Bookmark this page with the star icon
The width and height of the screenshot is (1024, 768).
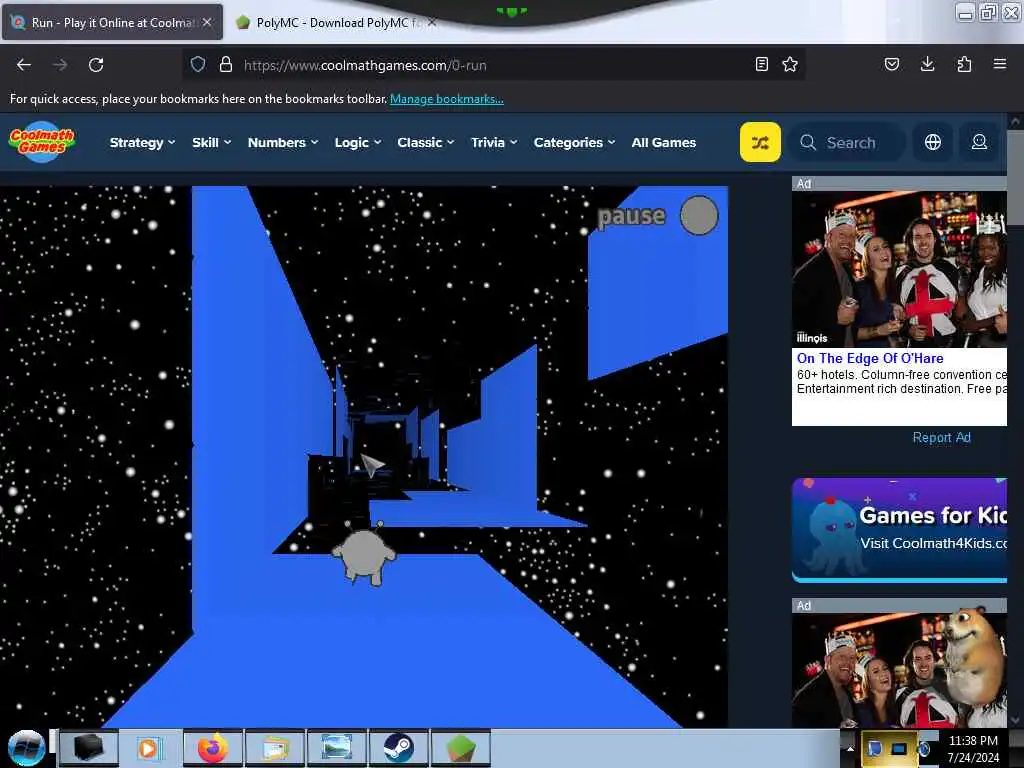point(790,64)
